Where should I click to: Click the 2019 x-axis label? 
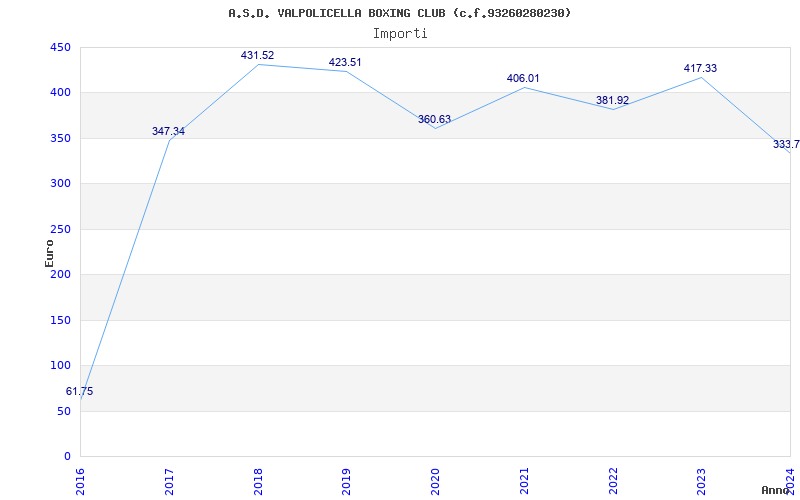(x=346, y=482)
